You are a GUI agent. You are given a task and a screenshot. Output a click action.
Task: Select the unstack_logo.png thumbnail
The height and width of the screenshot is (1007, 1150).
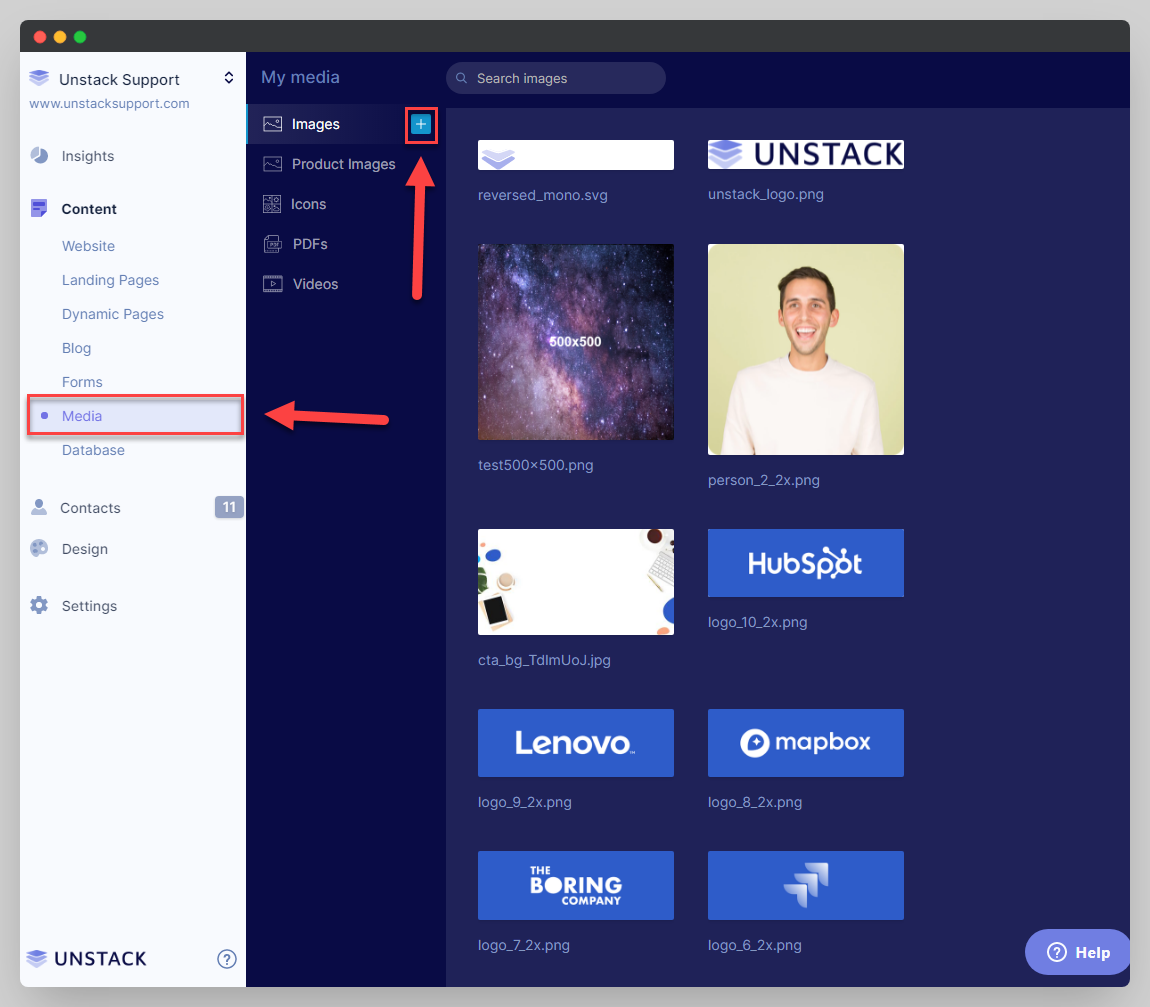tap(805, 154)
